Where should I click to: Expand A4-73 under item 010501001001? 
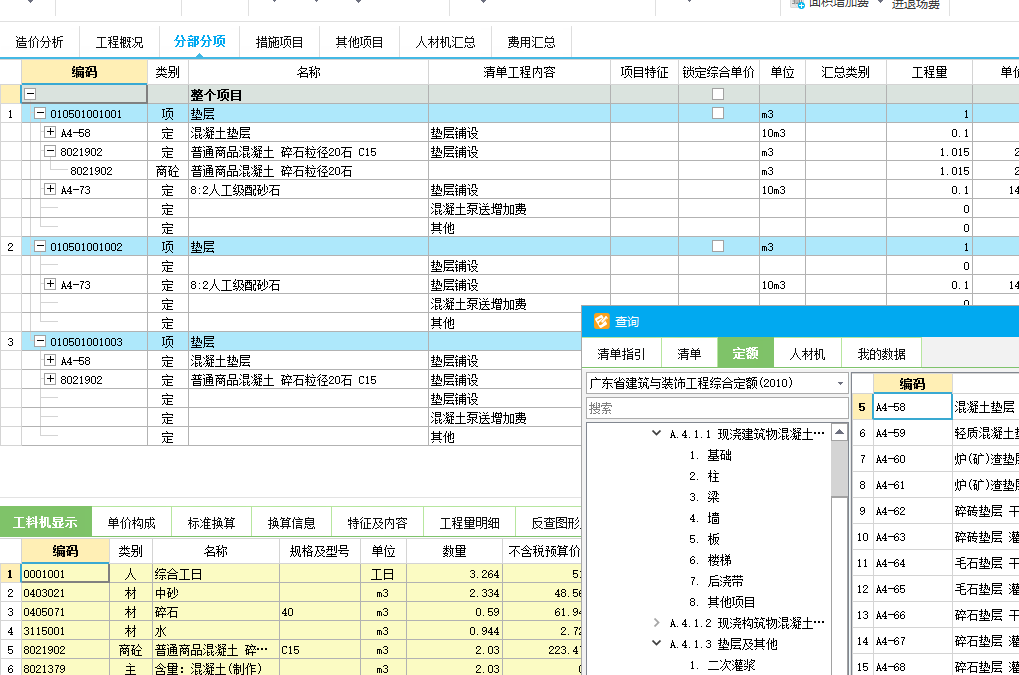click(x=50, y=189)
